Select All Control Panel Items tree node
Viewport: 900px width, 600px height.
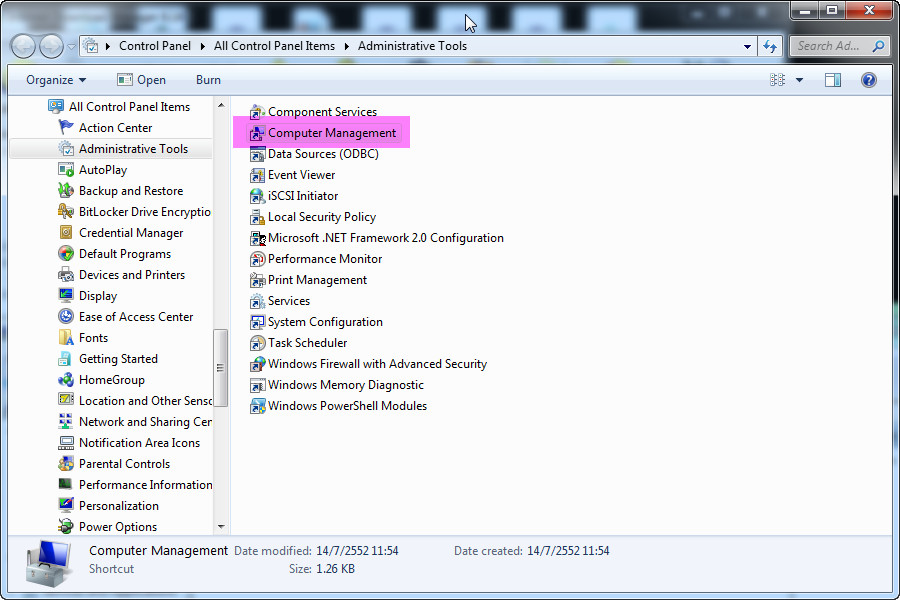point(118,107)
